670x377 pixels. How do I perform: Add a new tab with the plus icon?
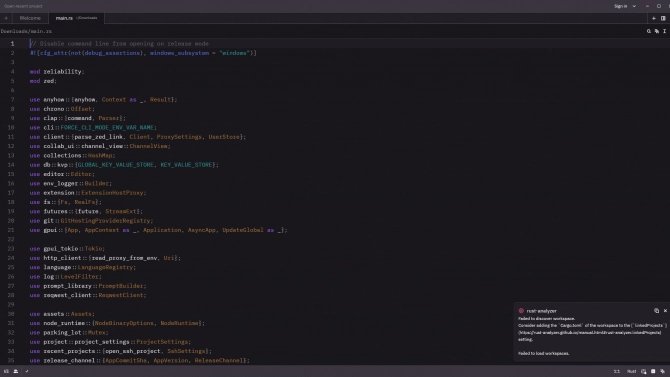click(654, 18)
